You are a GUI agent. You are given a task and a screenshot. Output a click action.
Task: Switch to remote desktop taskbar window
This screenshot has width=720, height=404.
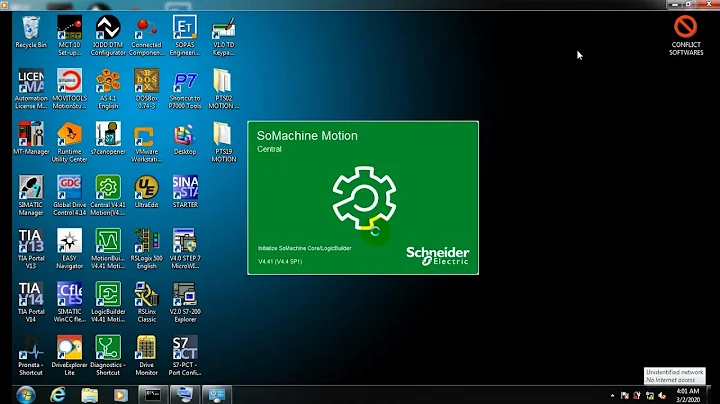click(x=185, y=395)
